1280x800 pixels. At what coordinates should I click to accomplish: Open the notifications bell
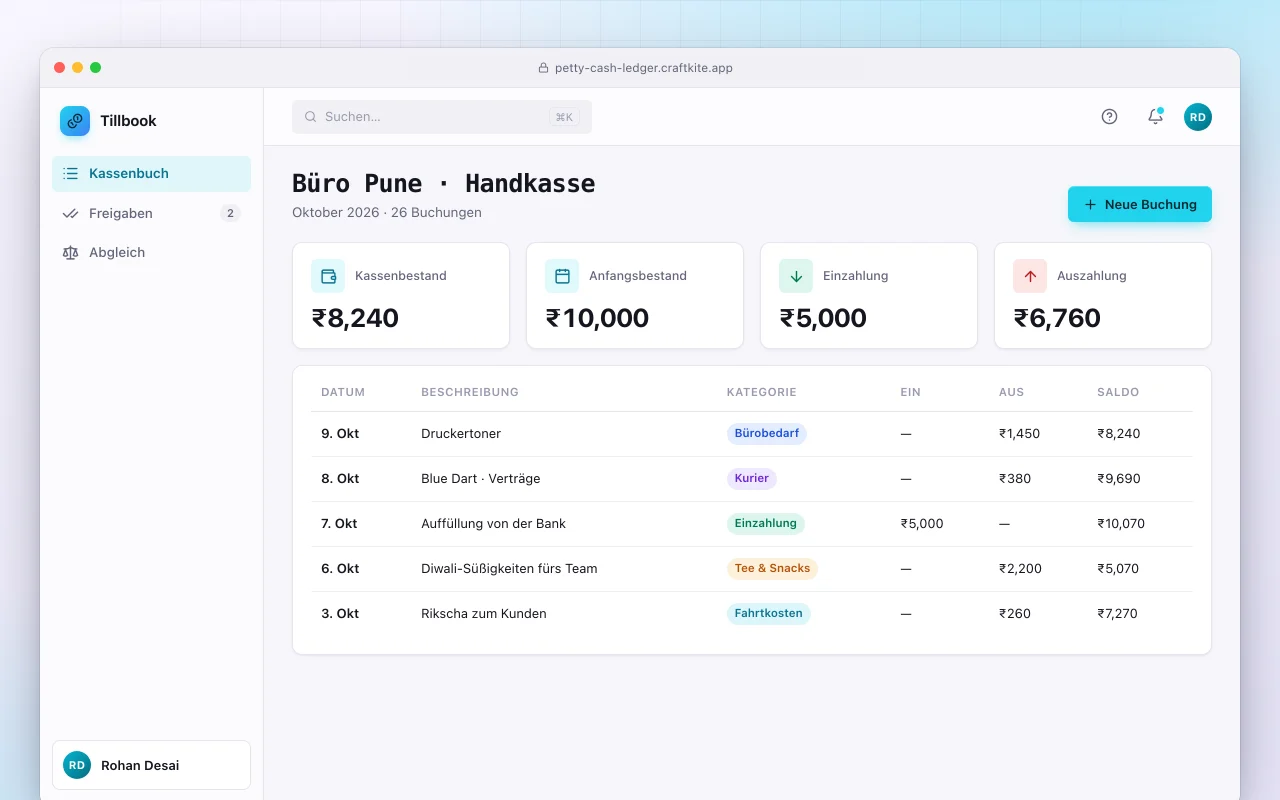pyautogui.click(x=1155, y=117)
